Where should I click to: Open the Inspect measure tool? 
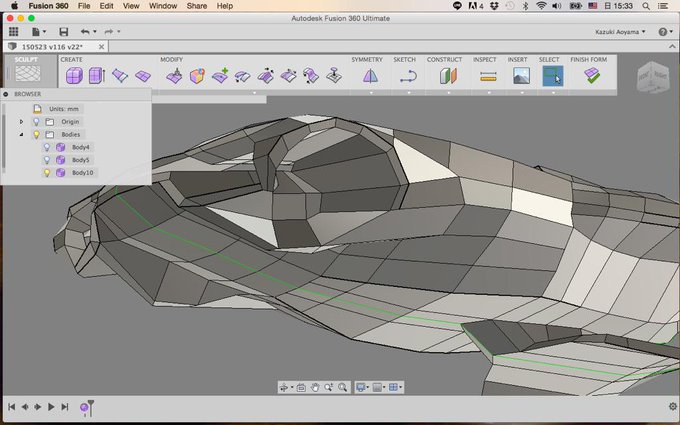coord(489,76)
